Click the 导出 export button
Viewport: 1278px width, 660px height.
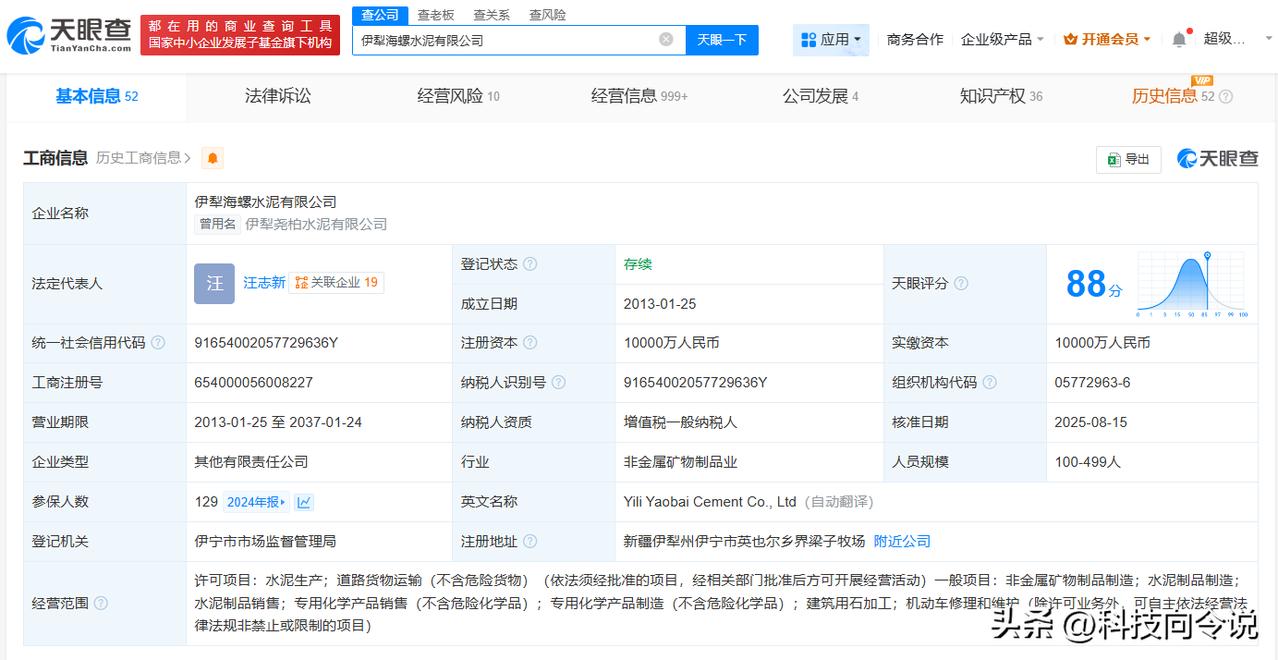(x=1129, y=159)
